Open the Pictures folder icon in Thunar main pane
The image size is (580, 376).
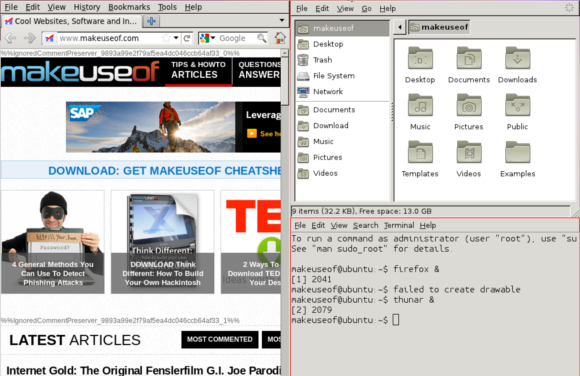[469, 105]
